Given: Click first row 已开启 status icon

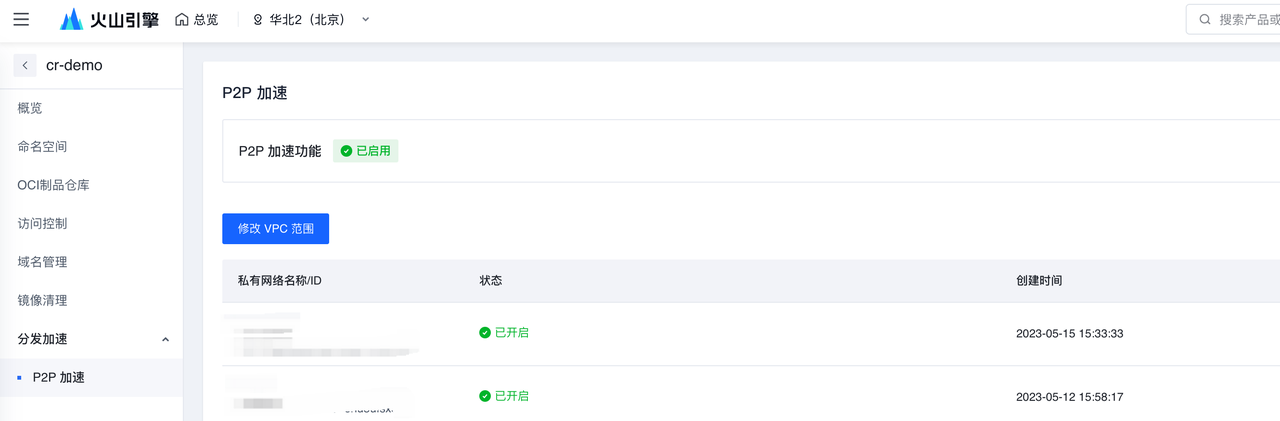Looking at the screenshot, I should (485, 333).
